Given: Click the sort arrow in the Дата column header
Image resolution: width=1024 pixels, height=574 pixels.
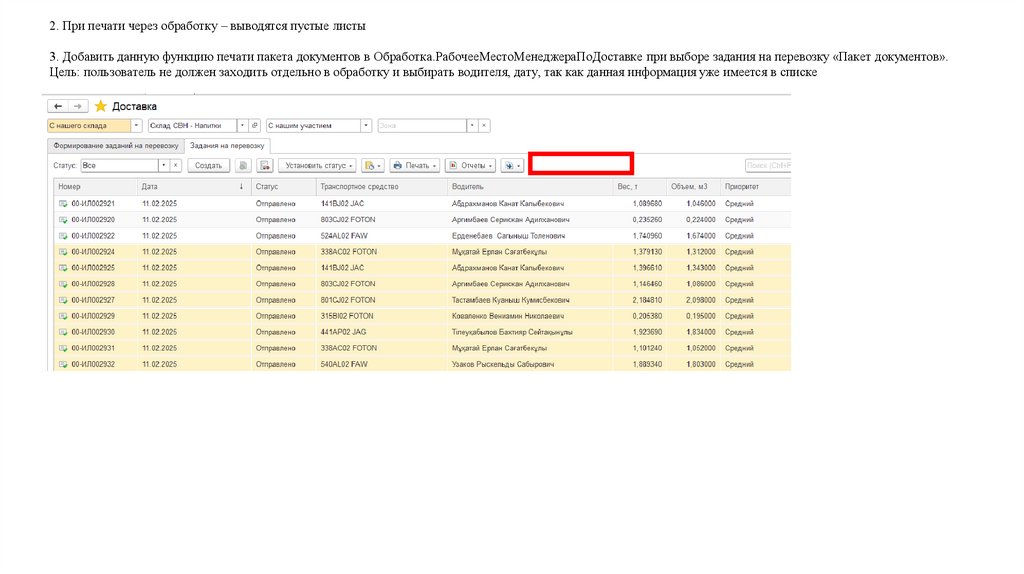Looking at the screenshot, I should pyautogui.click(x=241, y=187).
